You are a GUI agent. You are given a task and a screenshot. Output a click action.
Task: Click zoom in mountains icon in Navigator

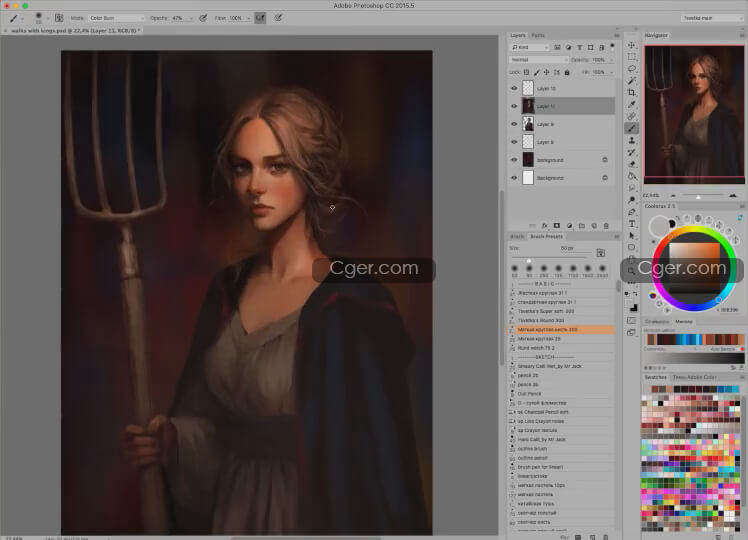click(733, 196)
